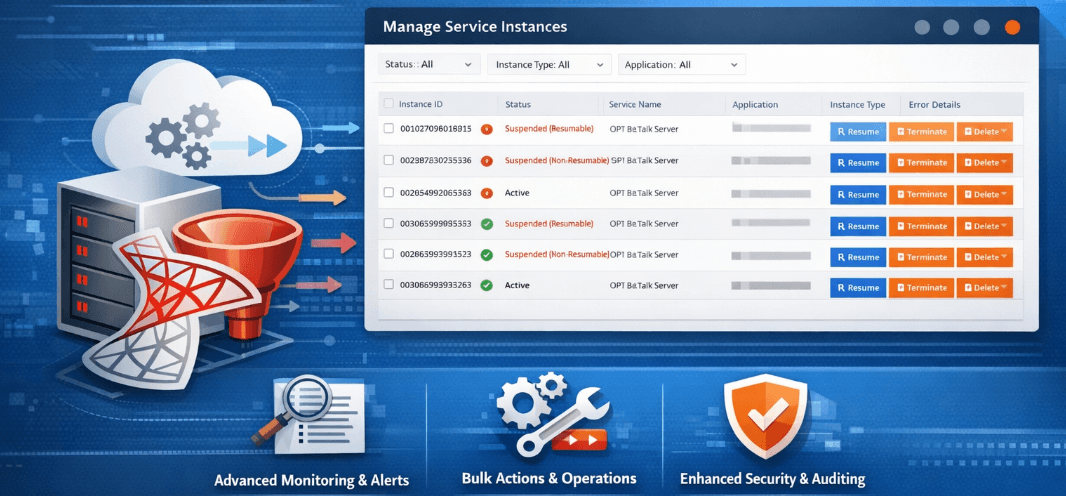Click Resume in Active row with green check

pos(858,287)
